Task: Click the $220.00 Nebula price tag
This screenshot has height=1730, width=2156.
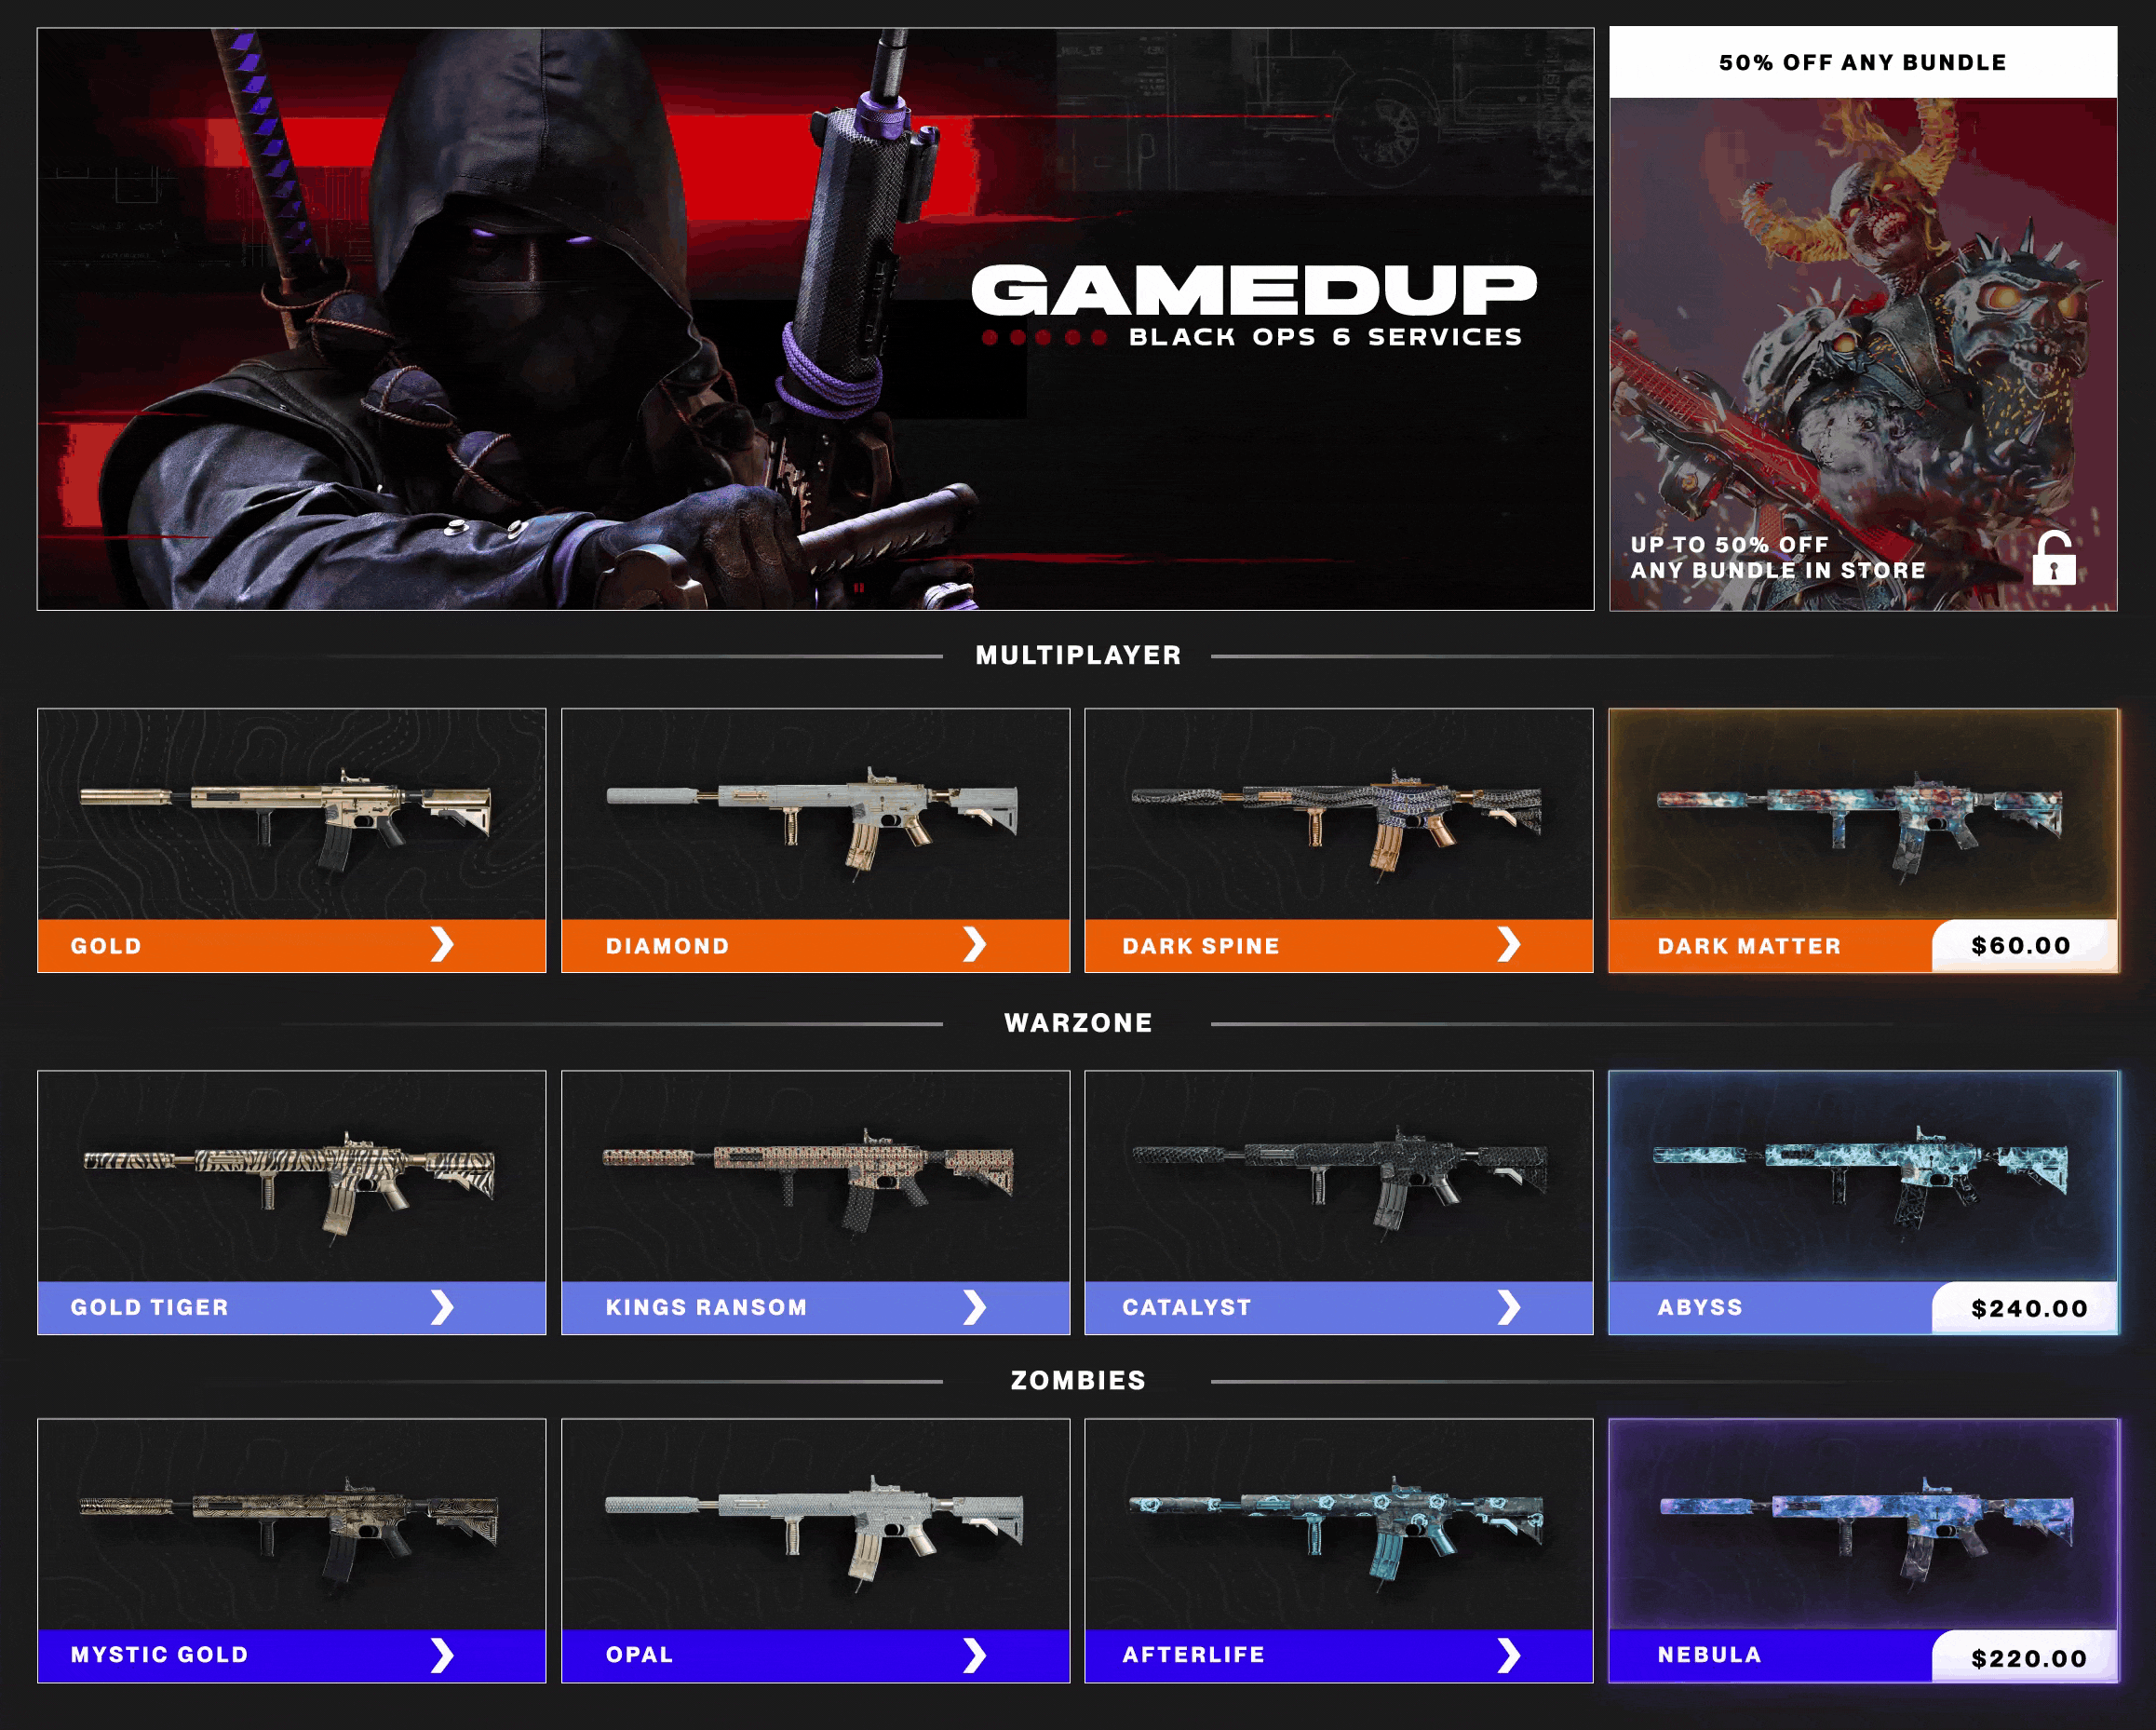Action: point(2024,1656)
